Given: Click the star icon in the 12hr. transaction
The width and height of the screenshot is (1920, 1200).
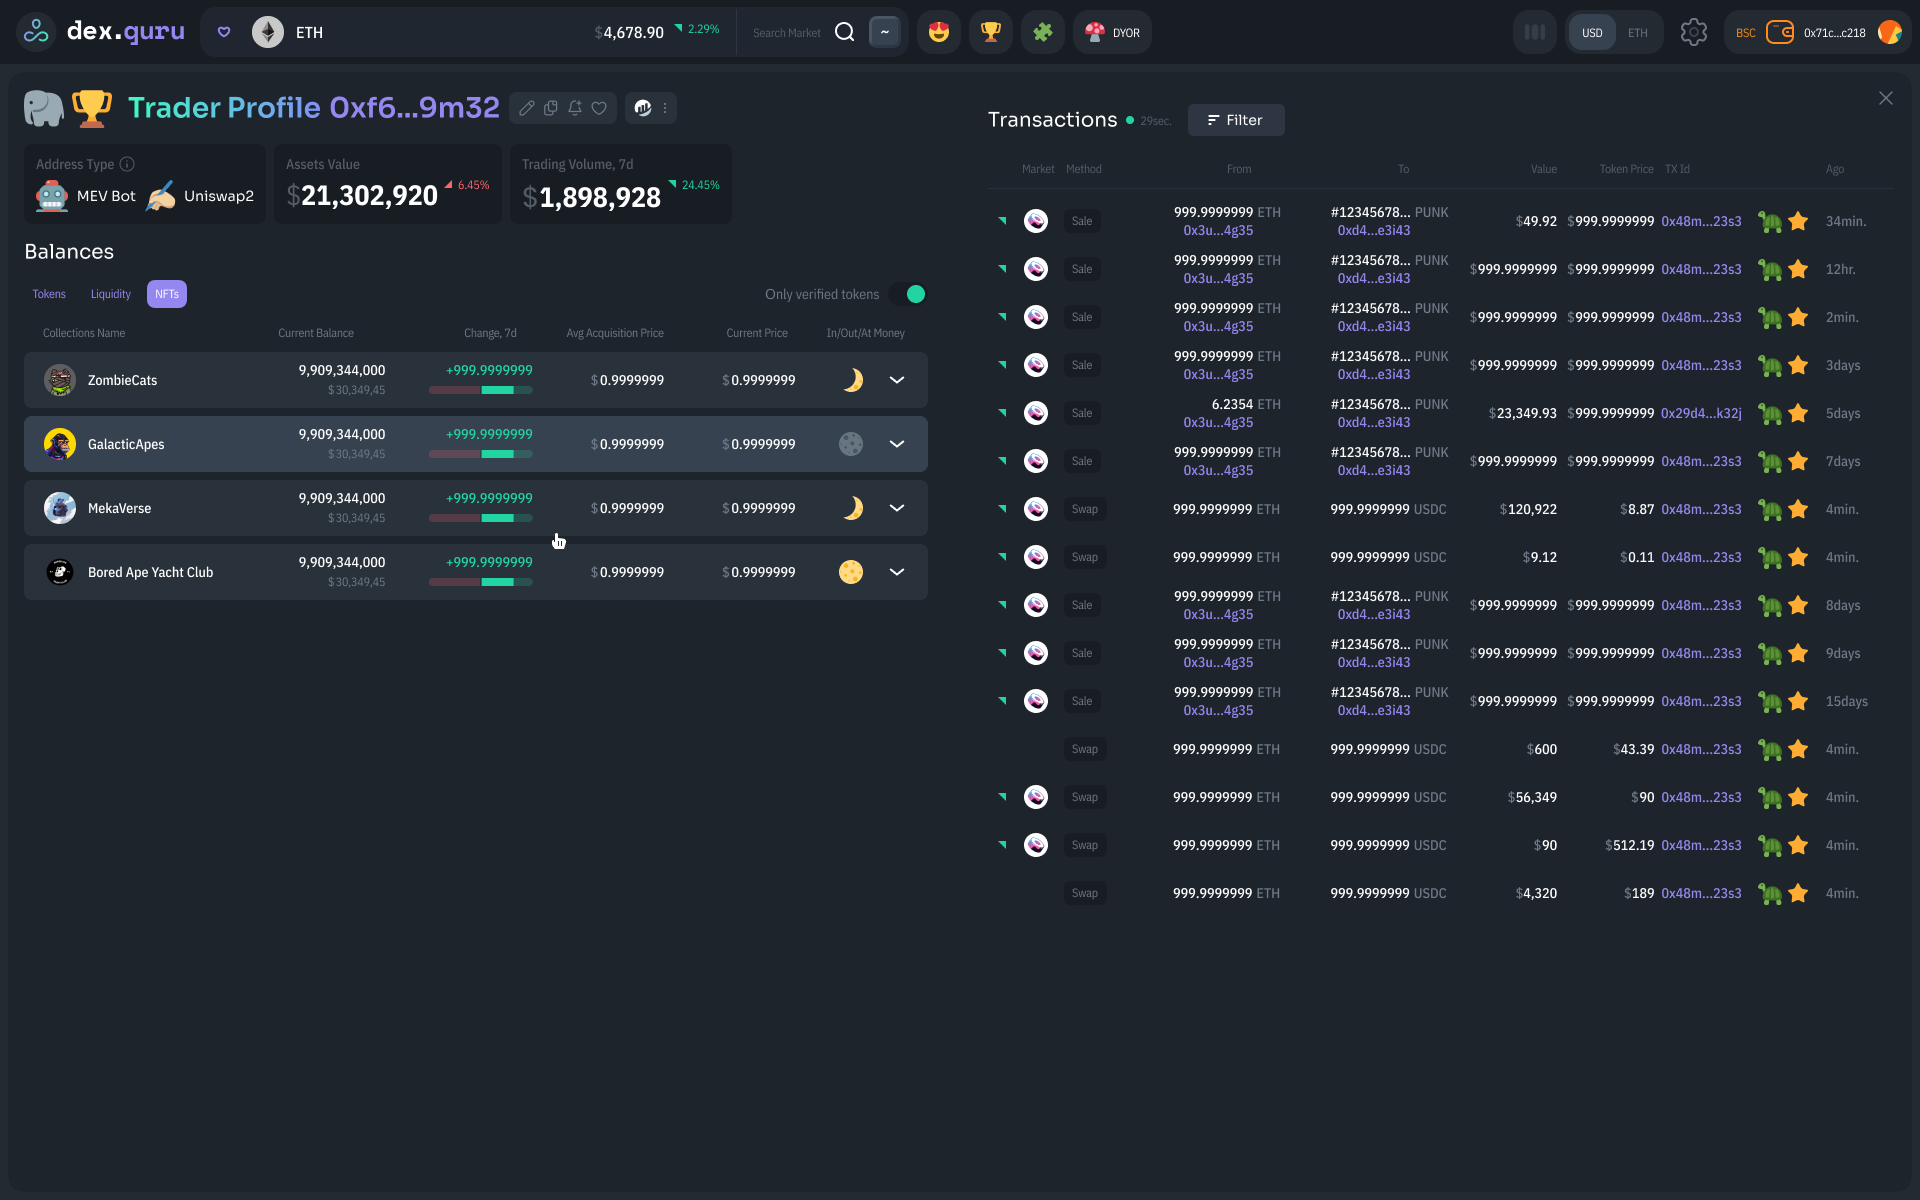Looking at the screenshot, I should (x=1798, y=269).
